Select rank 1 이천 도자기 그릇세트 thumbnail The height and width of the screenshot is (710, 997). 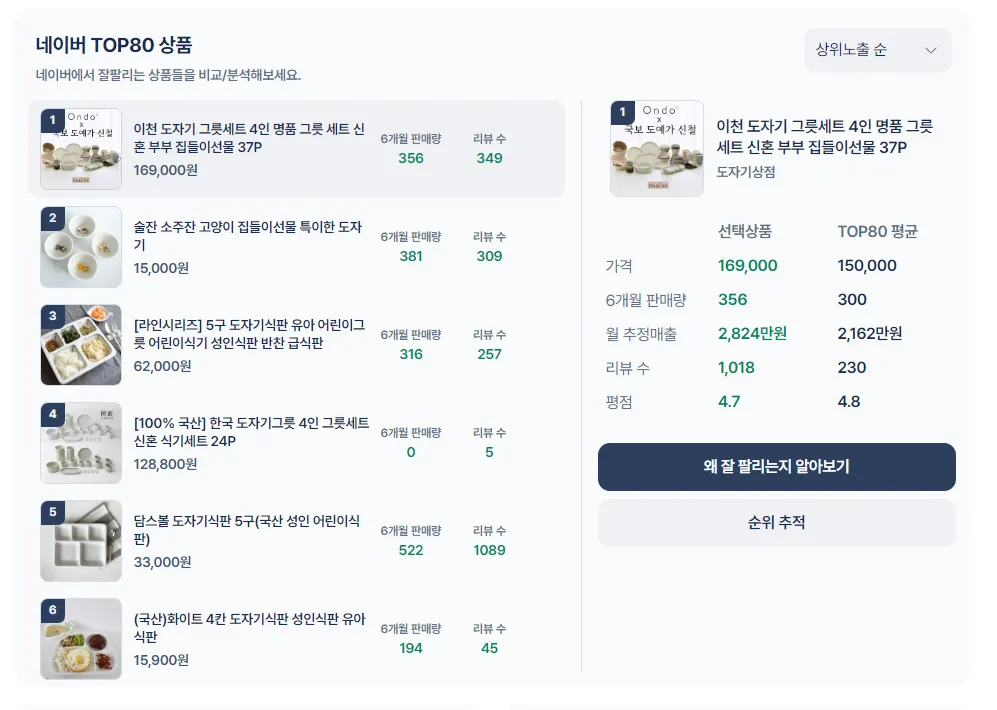pos(81,149)
